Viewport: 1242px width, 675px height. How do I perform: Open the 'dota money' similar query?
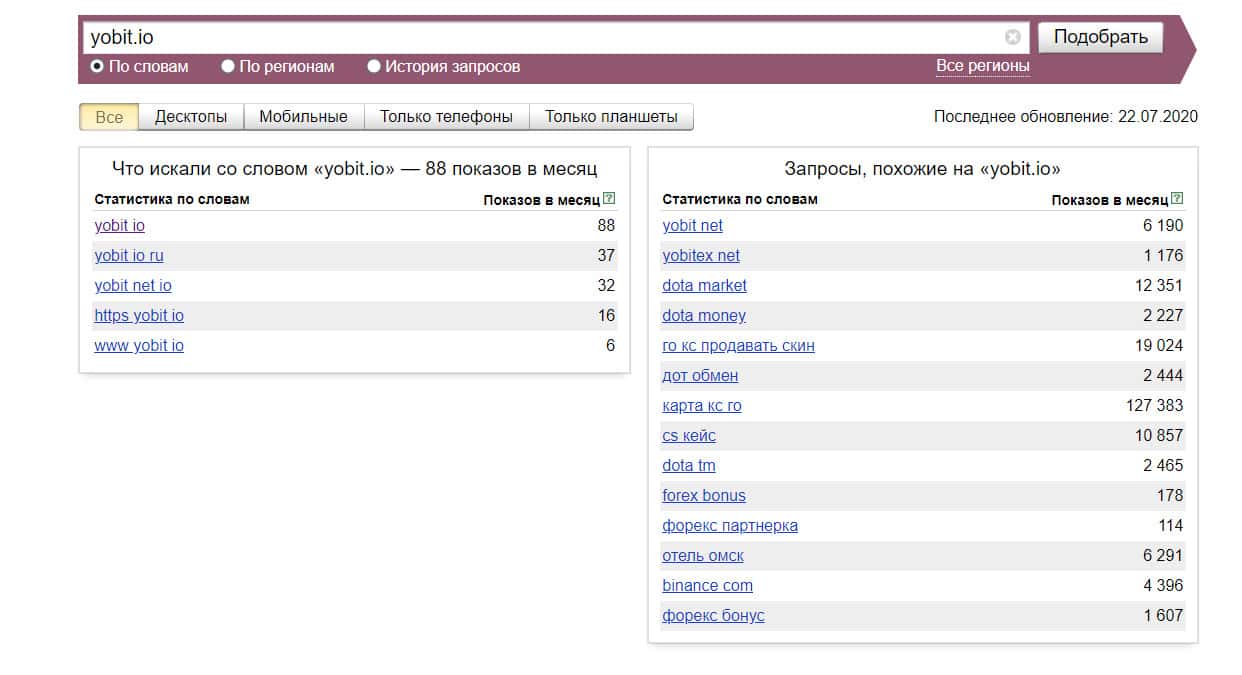tap(704, 316)
